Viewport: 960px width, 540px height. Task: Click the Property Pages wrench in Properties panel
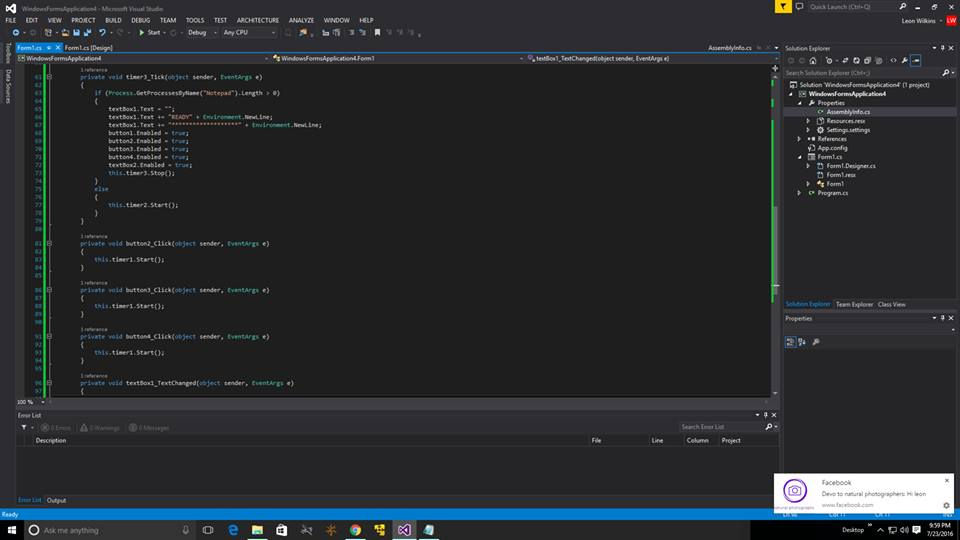816,342
